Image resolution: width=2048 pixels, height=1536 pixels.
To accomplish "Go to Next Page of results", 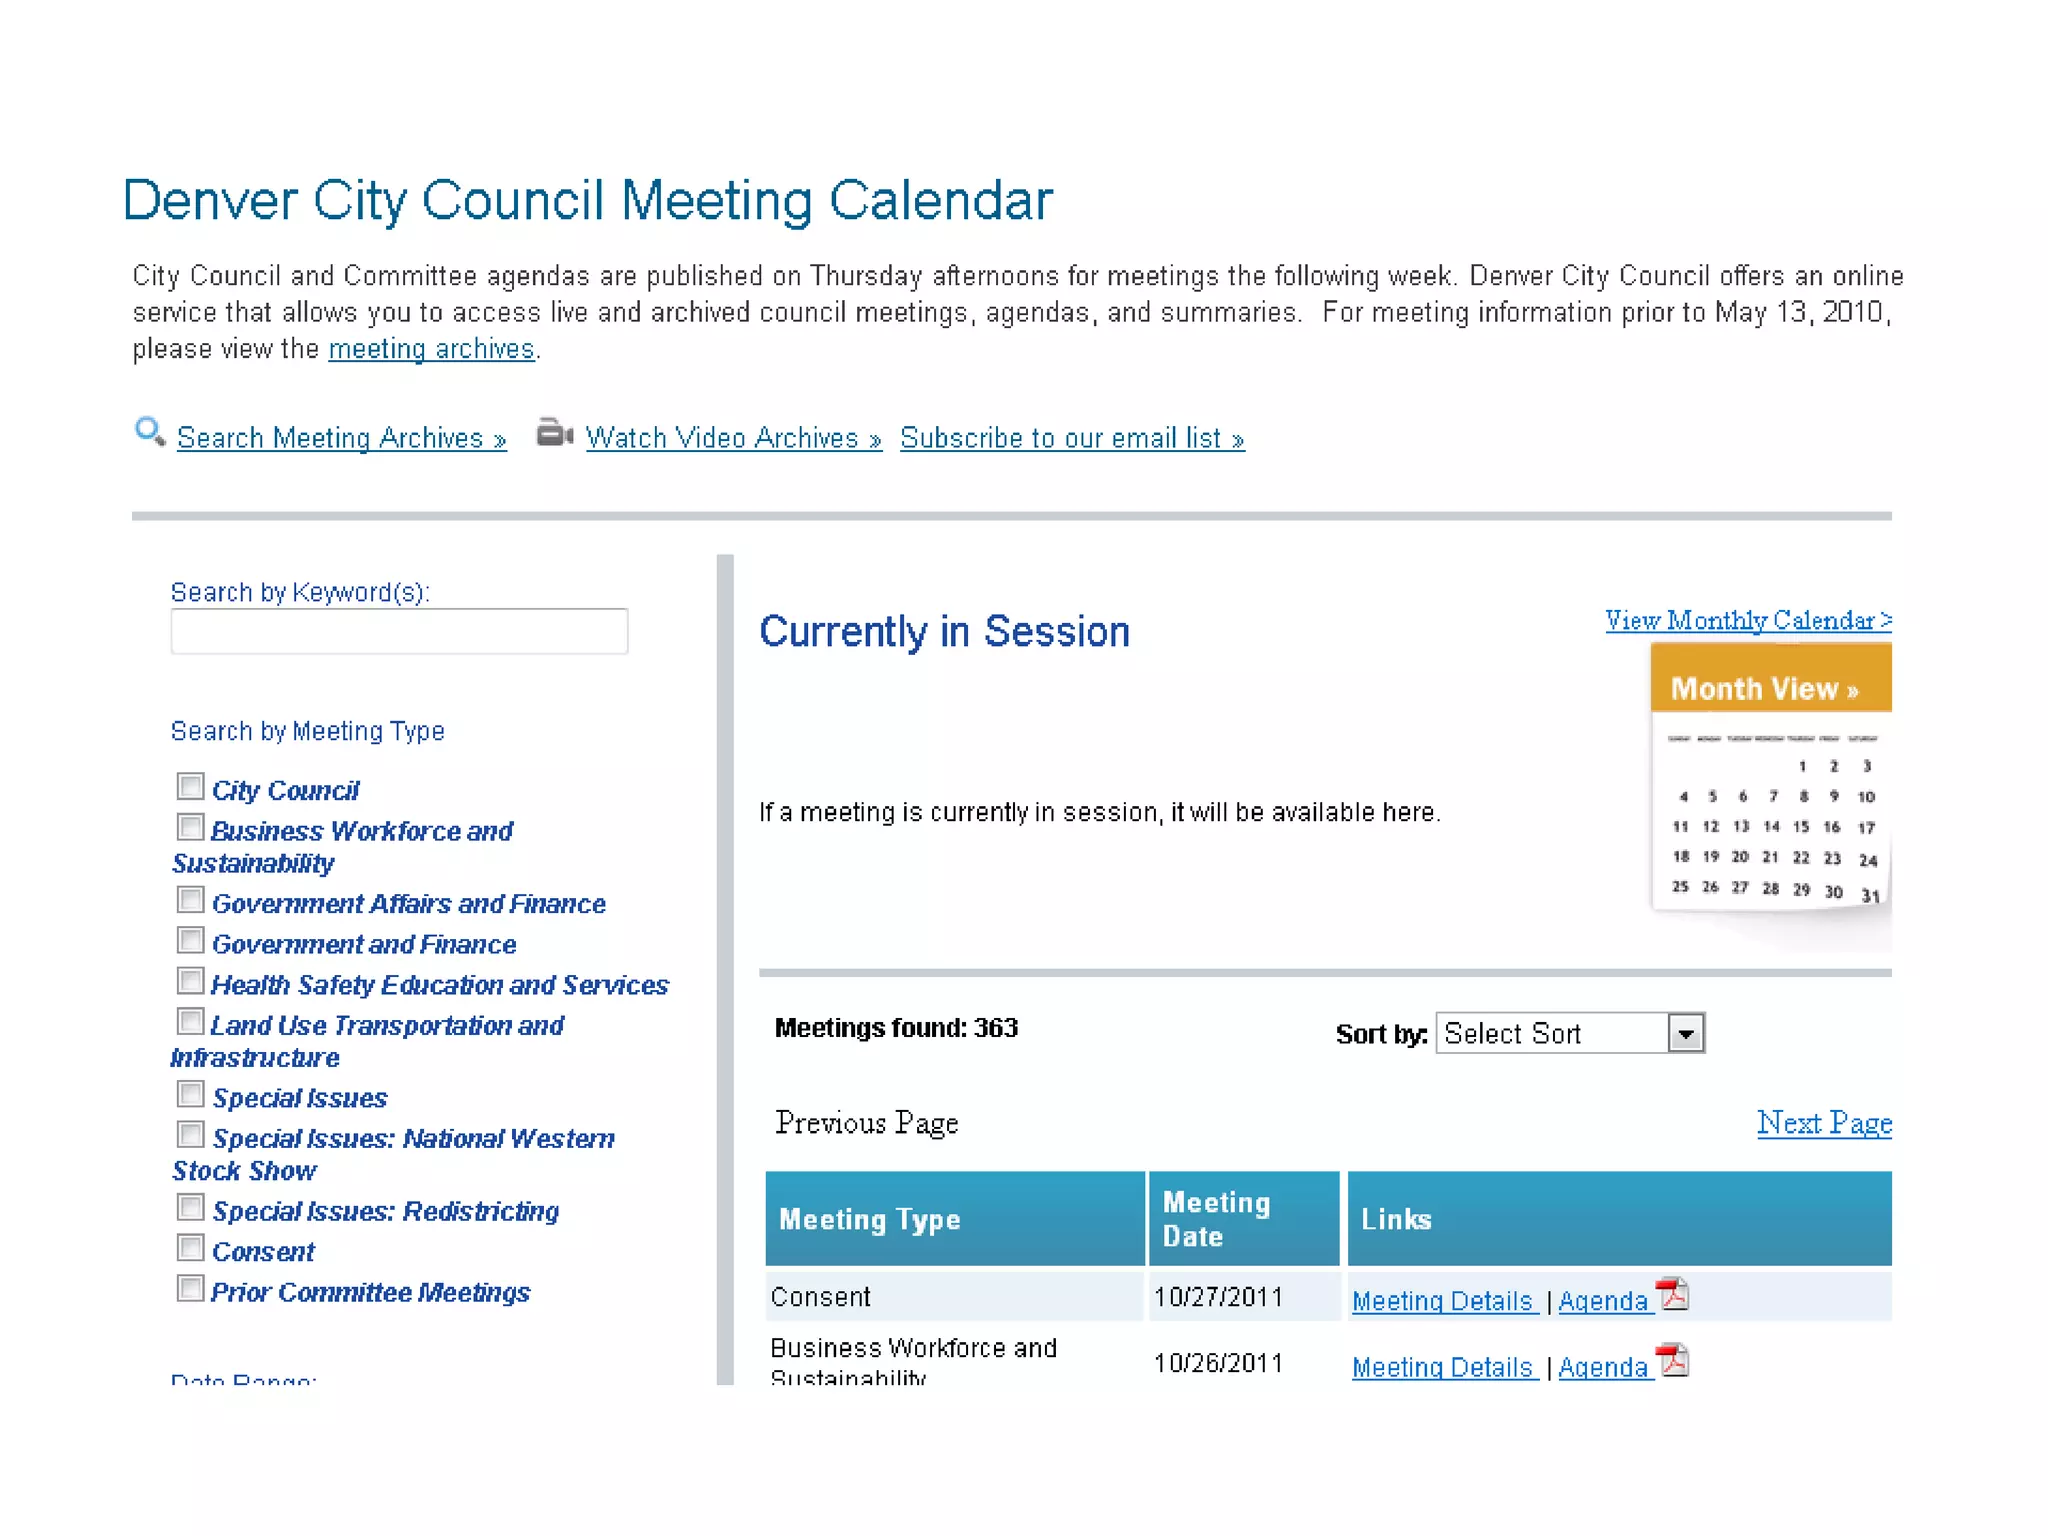I will pyautogui.click(x=1823, y=1122).
